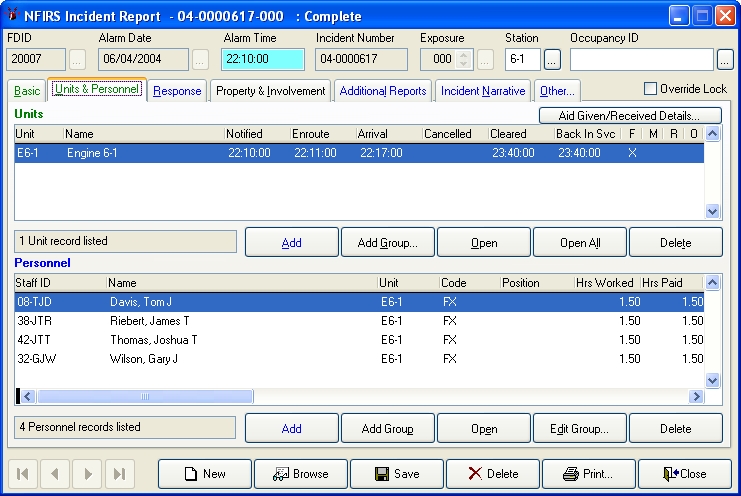Open the Property & Involvement tab
The height and width of the screenshot is (496, 741).
coord(270,91)
